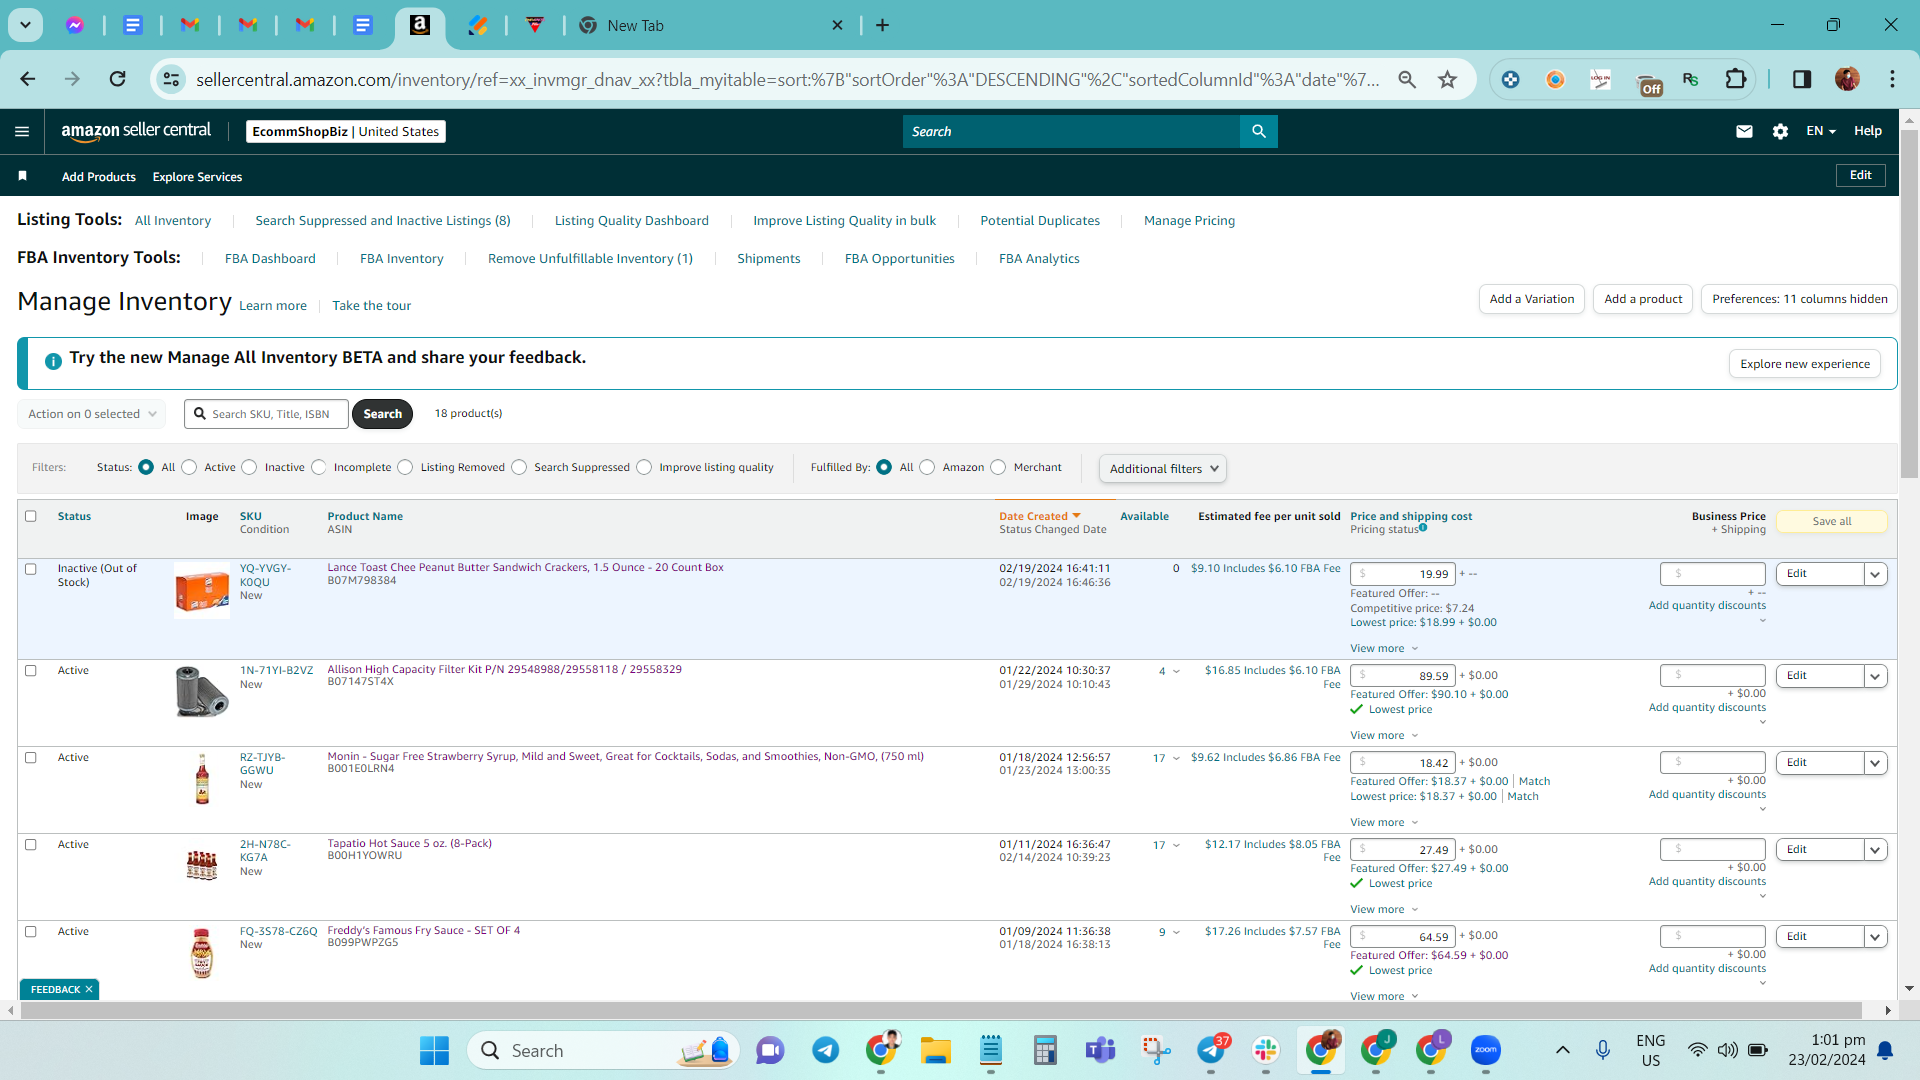Go to the FBA Dashboard tool
This screenshot has width=1920, height=1080.
click(x=270, y=259)
